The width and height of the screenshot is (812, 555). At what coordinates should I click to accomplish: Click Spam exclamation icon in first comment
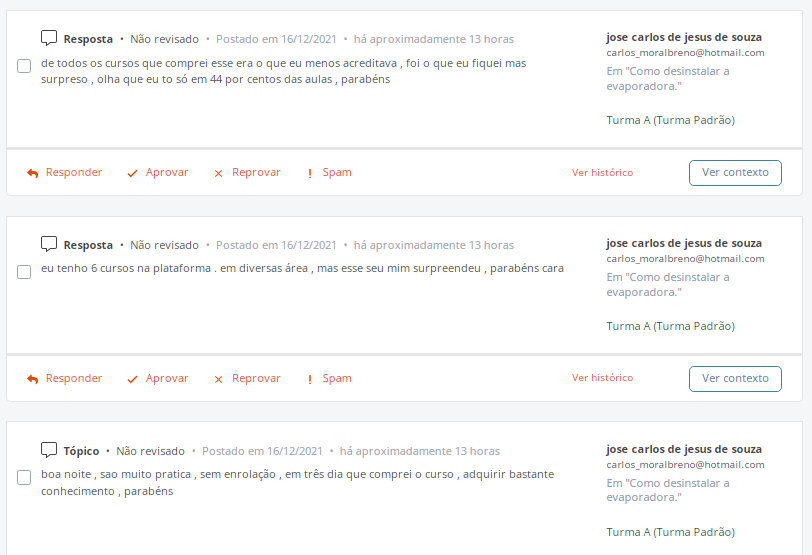pyautogui.click(x=310, y=173)
